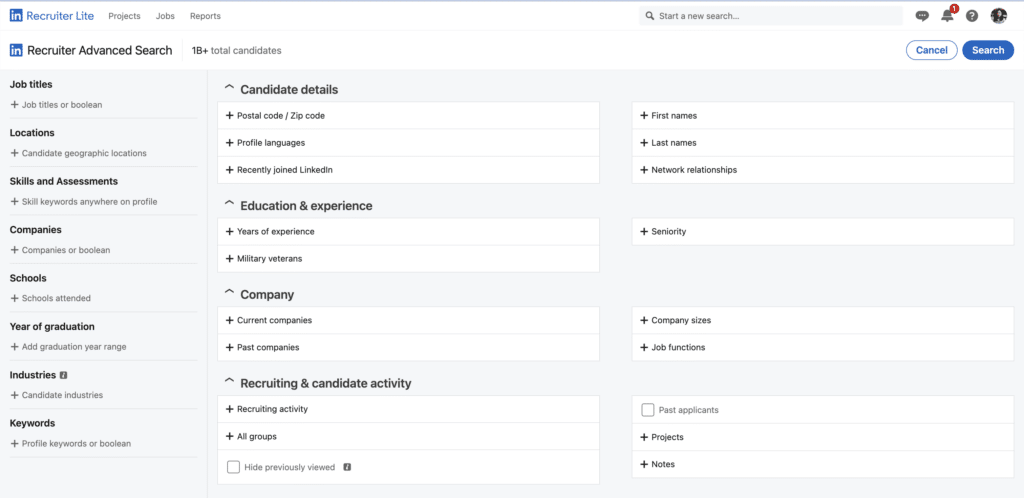This screenshot has height=498, width=1024.
Task: Open the notifications bell icon
Action: point(948,16)
